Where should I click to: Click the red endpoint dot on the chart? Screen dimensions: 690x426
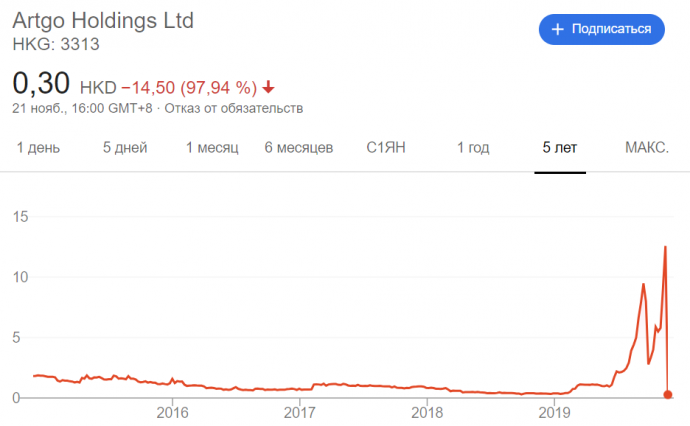tap(668, 395)
